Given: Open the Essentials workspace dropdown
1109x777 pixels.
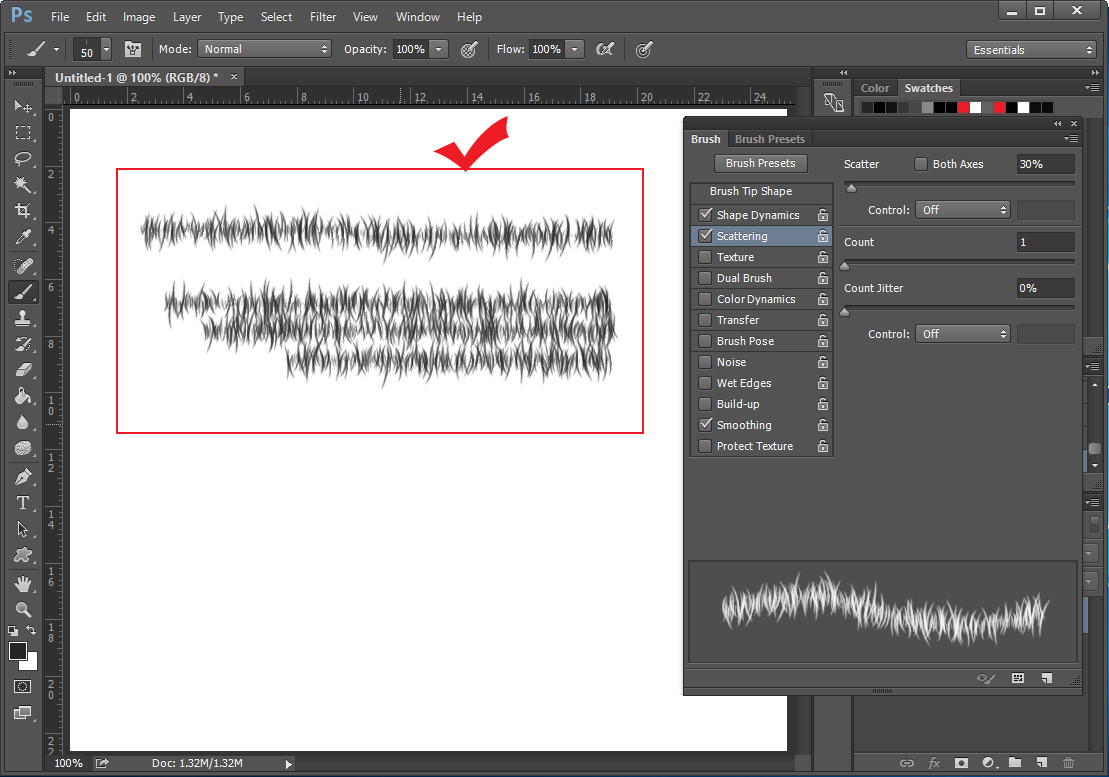Looking at the screenshot, I should [x=1030, y=49].
